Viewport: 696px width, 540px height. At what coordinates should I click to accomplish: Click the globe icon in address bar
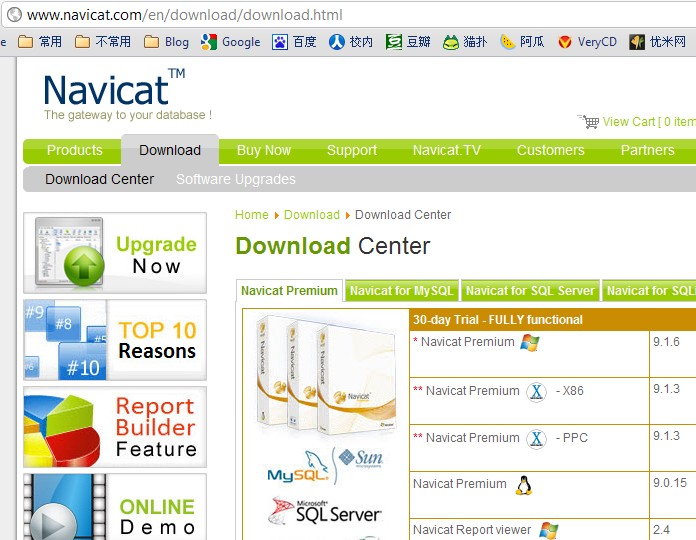pyautogui.click(x=15, y=15)
